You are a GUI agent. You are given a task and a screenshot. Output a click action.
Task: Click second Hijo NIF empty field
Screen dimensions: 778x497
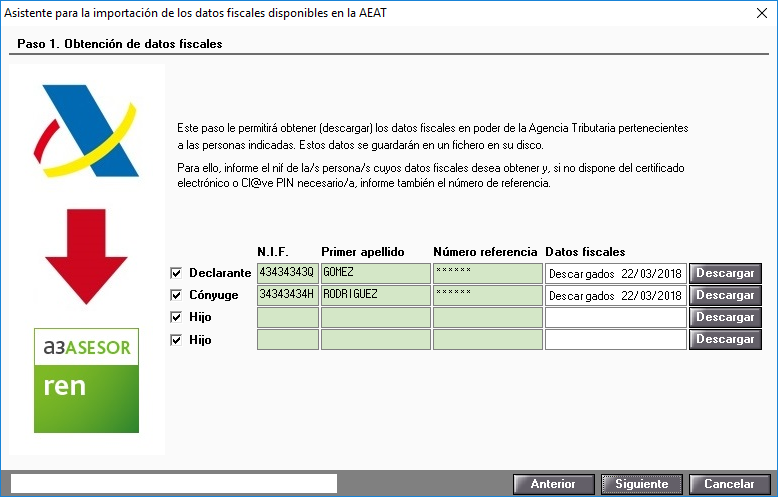pyautogui.click(x=288, y=340)
